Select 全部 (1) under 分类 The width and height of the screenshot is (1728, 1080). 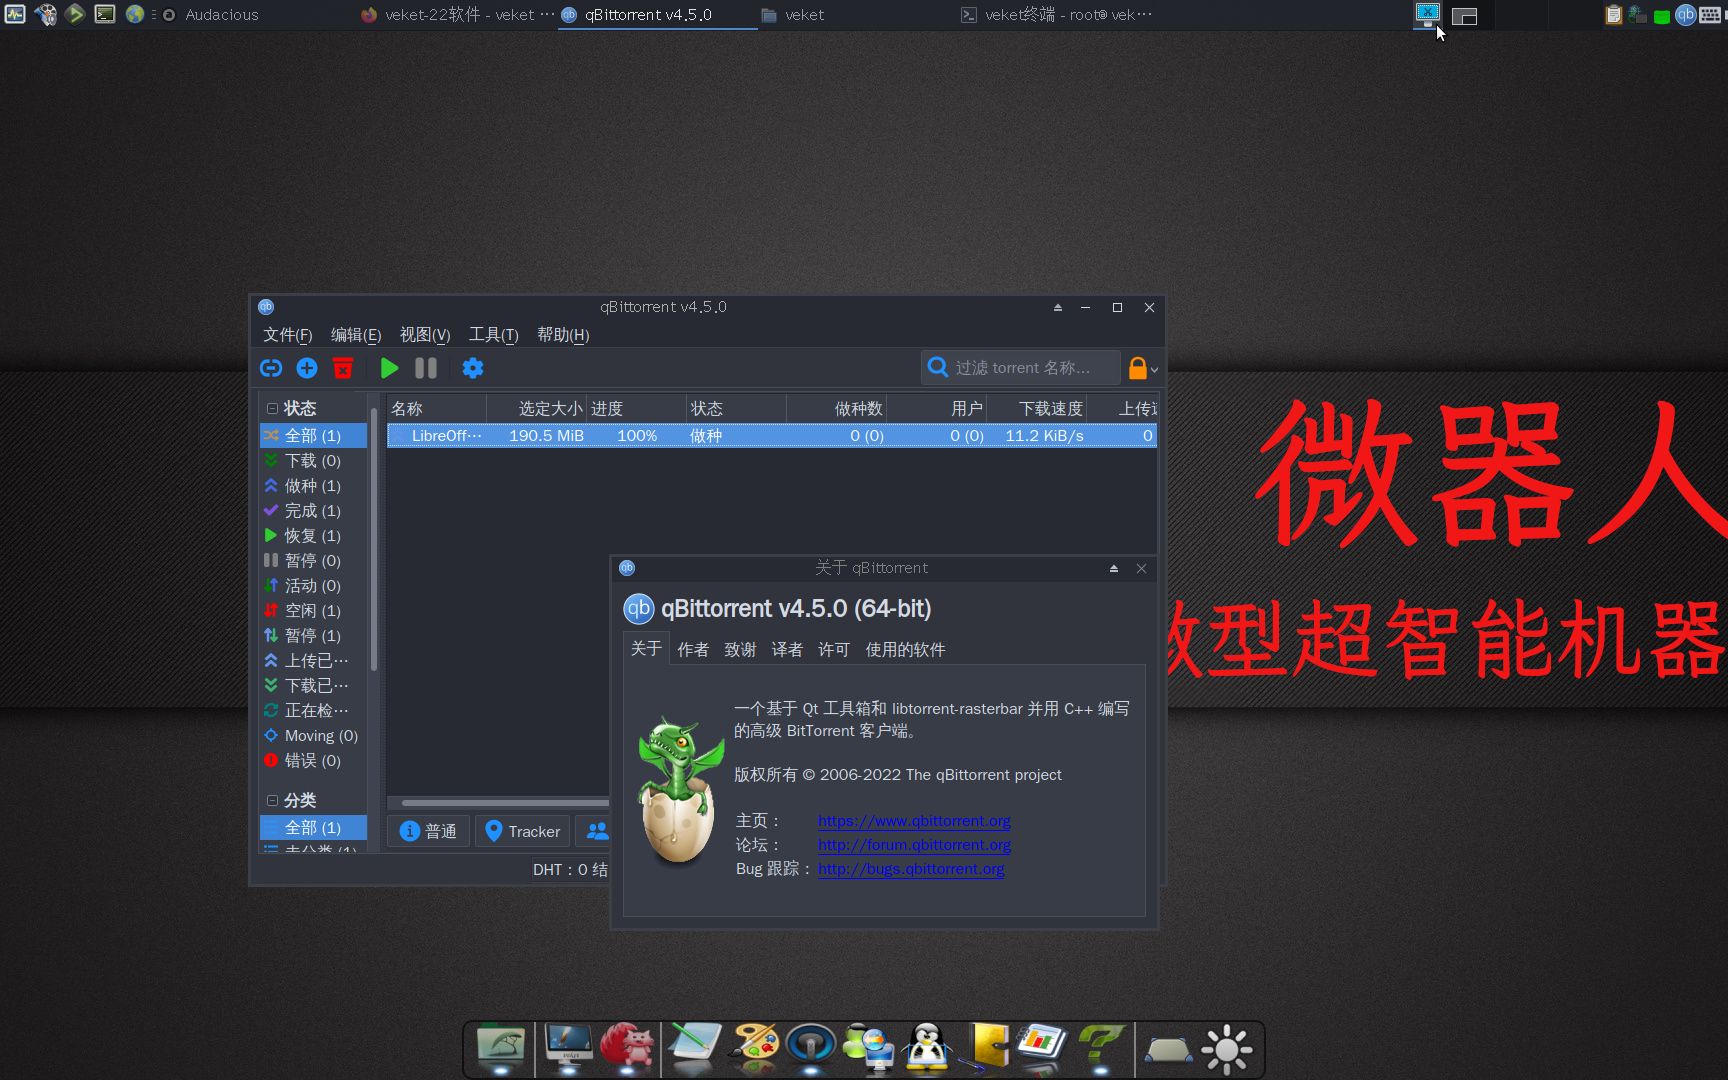[x=313, y=828]
